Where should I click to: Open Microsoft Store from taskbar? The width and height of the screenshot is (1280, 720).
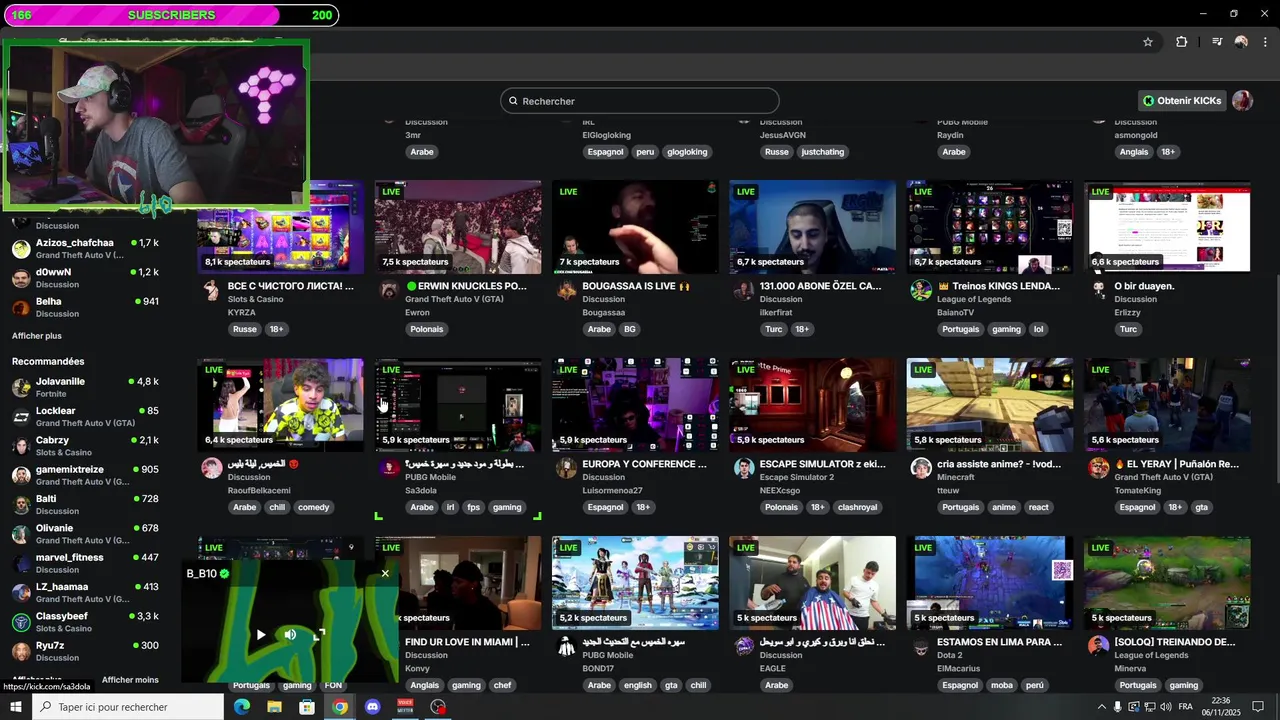click(307, 707)
